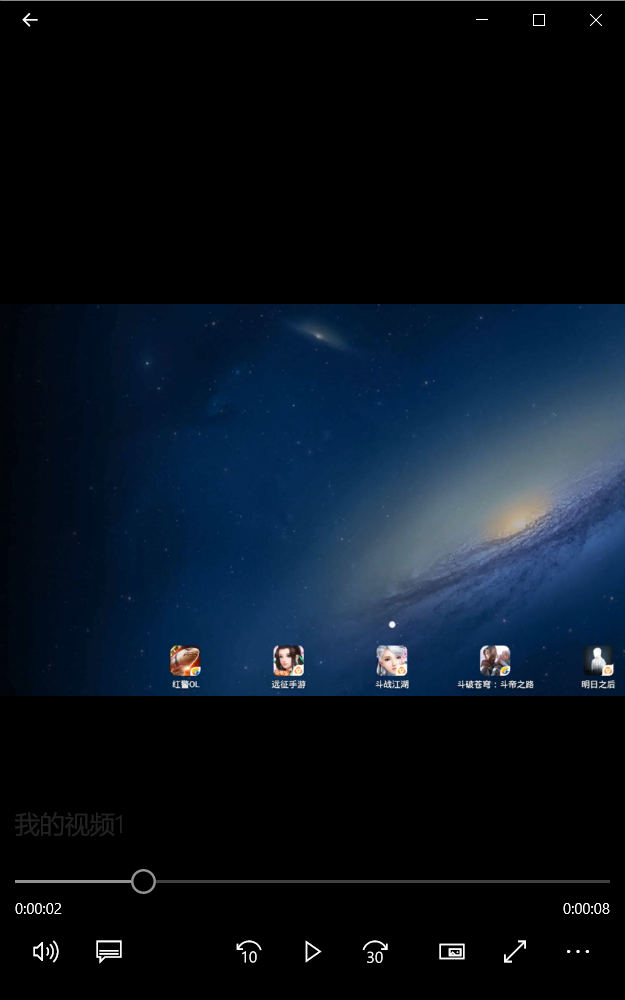Viewport: 625px width, 1000px height.
Task: Click the white page indicator dot in the video
Action: click(392, 624)
